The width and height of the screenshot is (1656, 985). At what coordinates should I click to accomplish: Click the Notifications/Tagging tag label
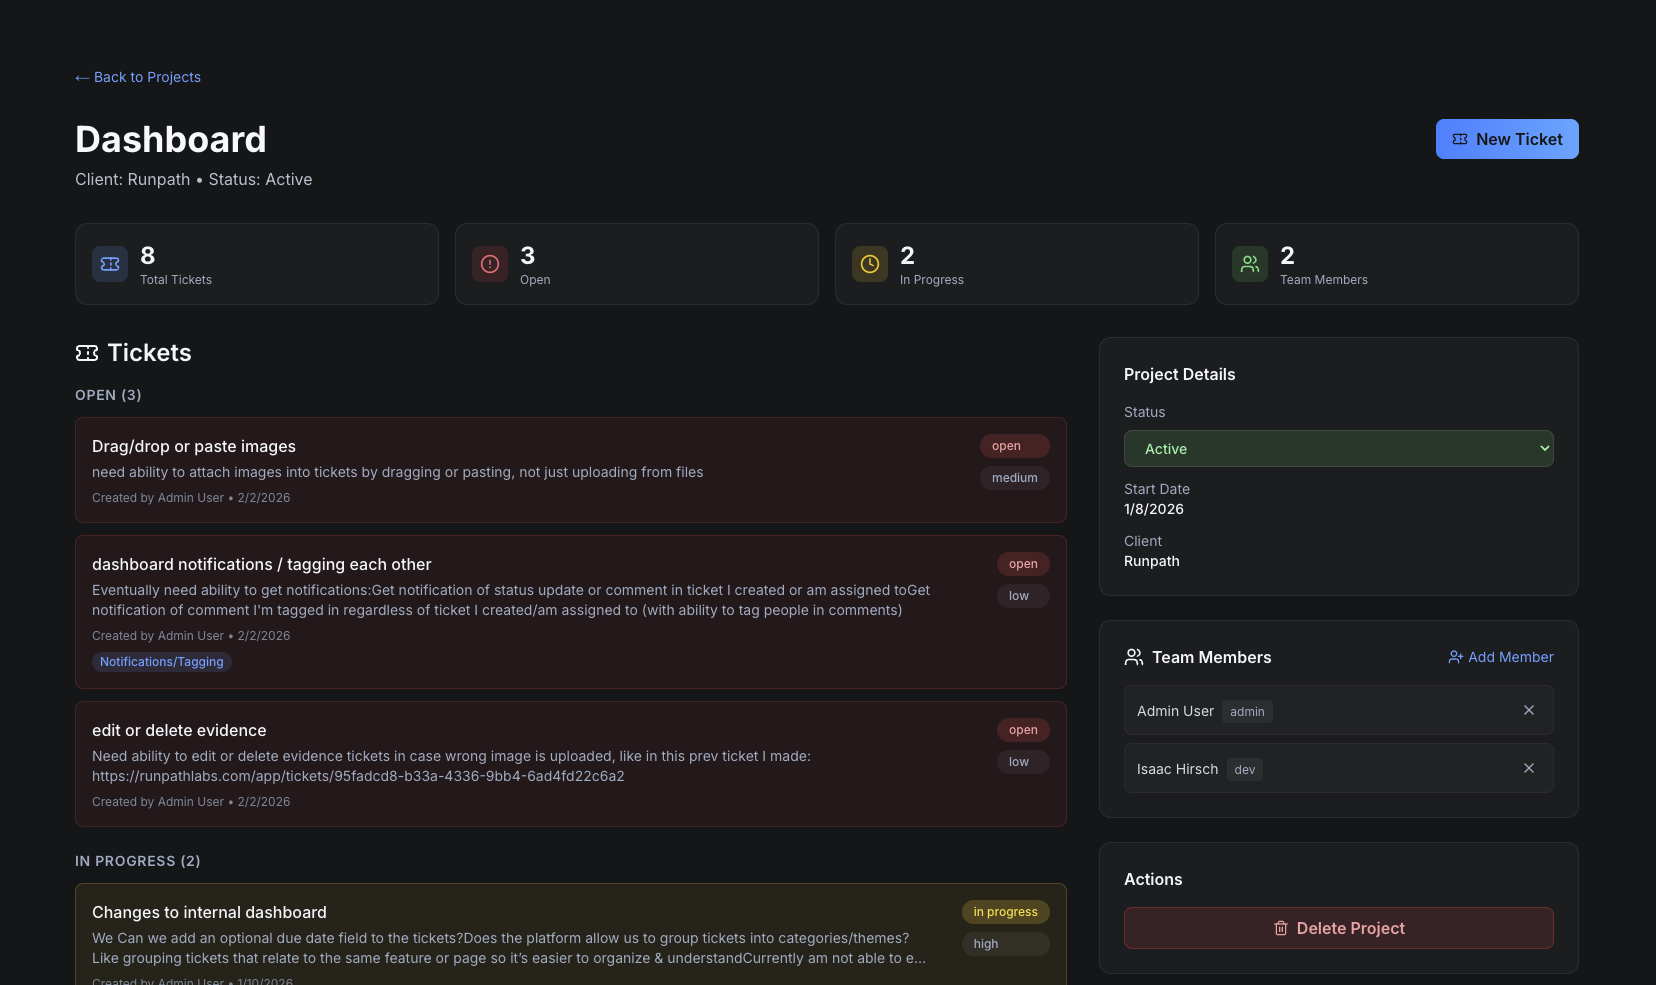(162, 662)
